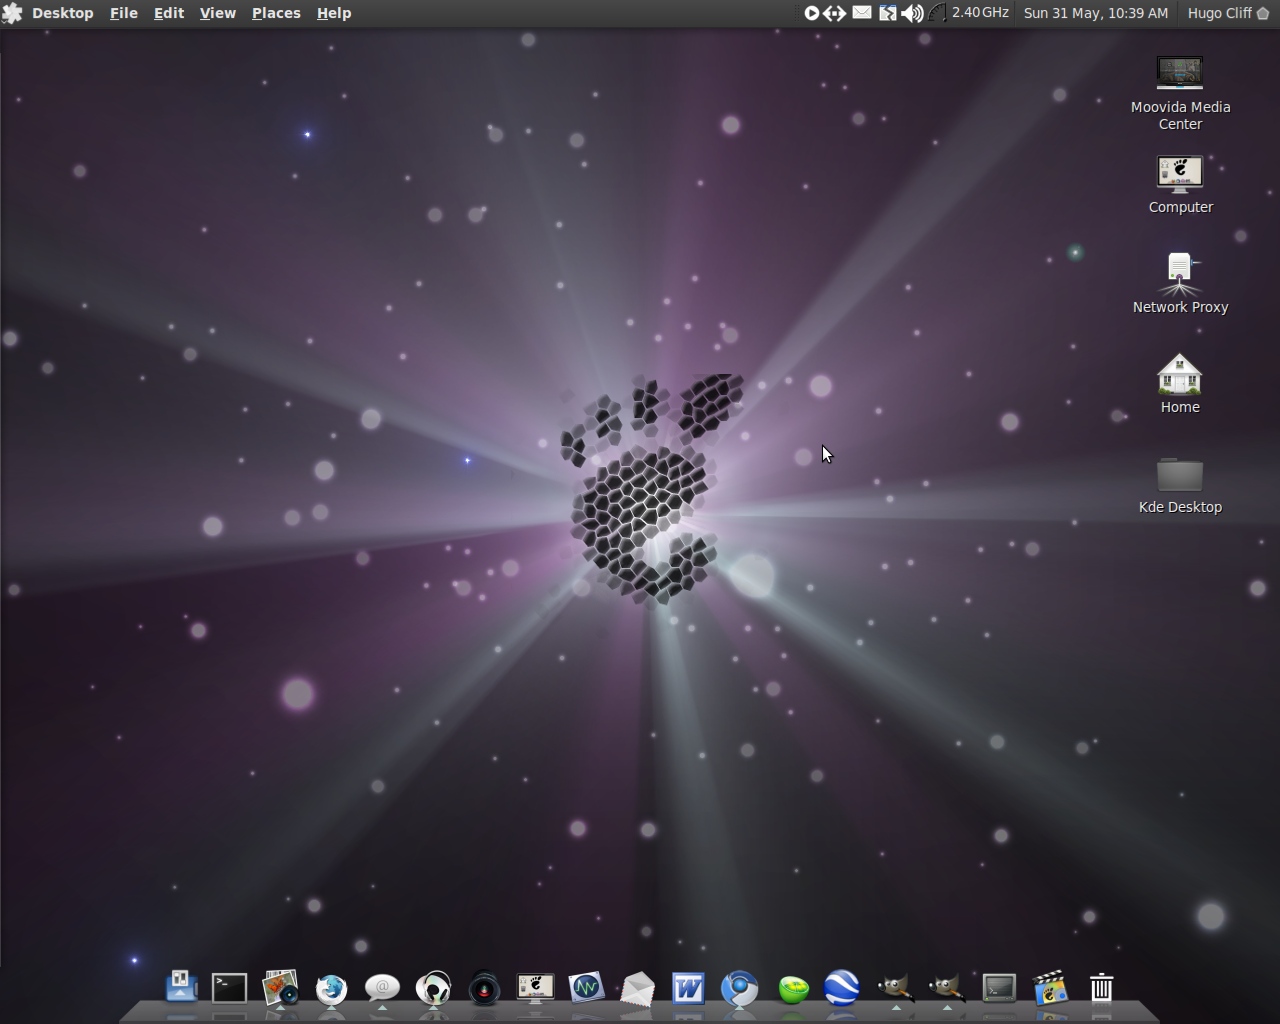
Task: Open the Places menu
Action: 276,13
